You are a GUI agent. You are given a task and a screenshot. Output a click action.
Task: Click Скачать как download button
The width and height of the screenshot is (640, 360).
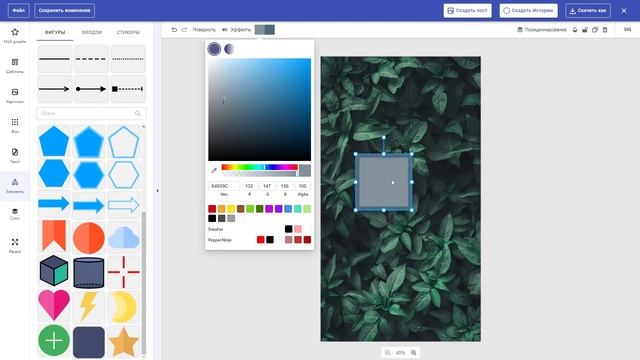pyautogui.click(x=588, y=11)
